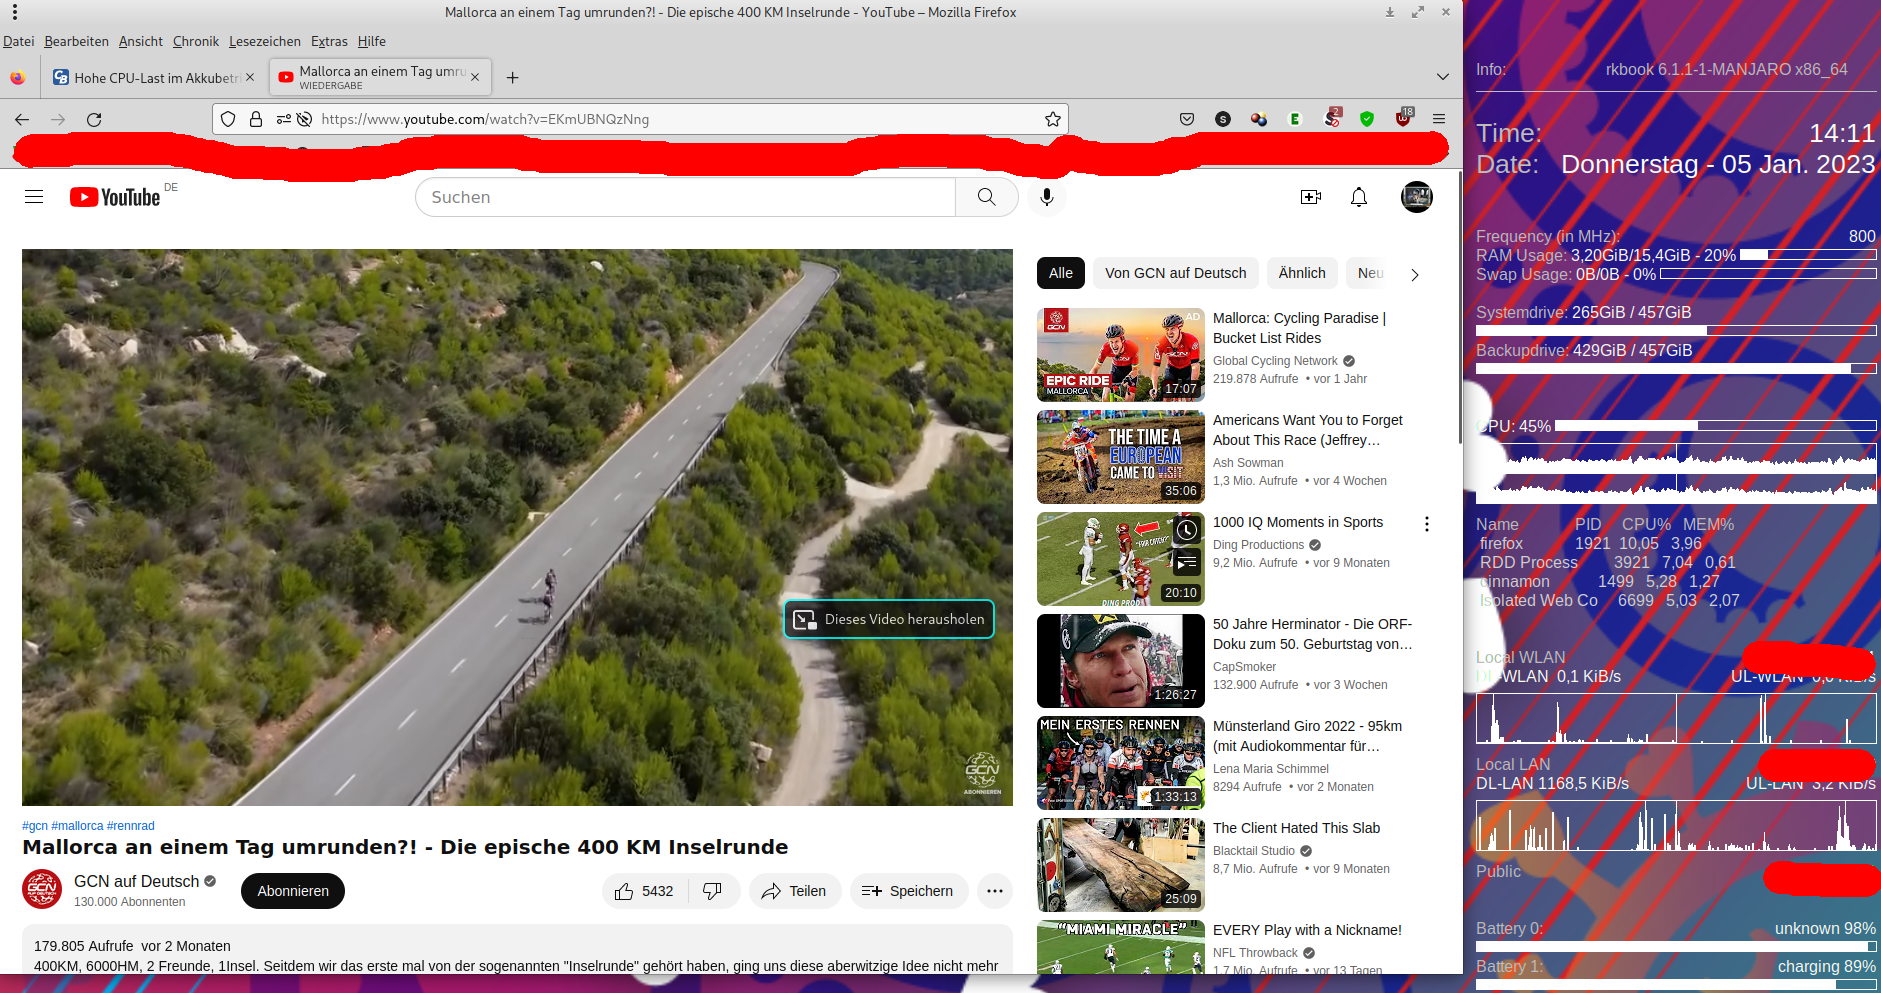Save page to Pocket

pos(1187,119)
